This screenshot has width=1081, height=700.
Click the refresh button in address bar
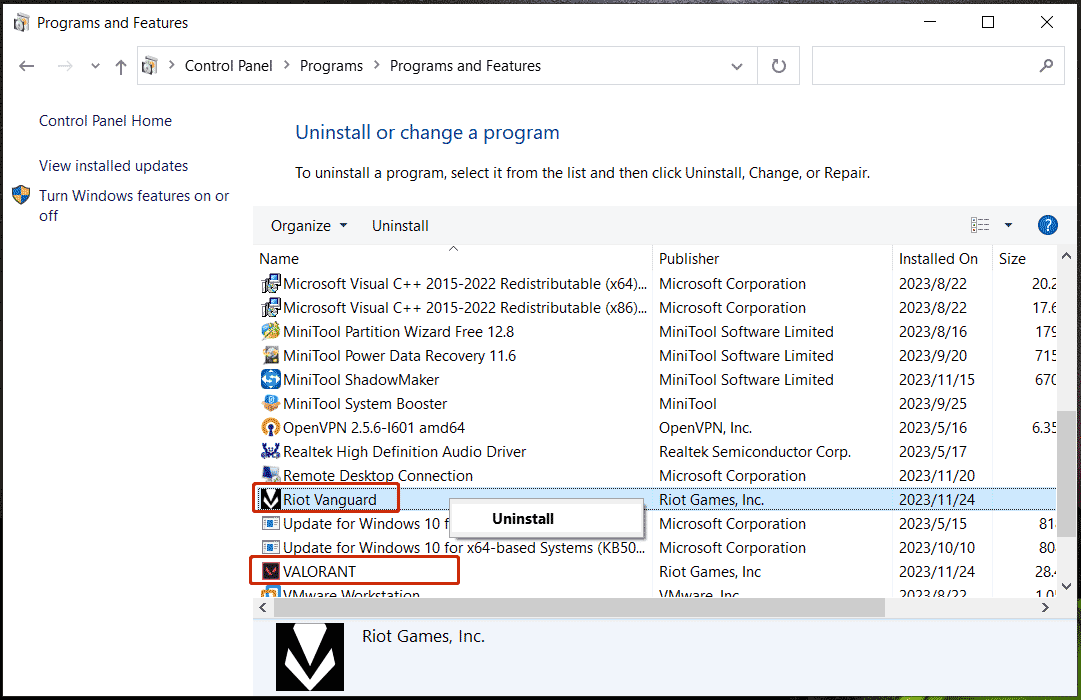[779, 66]
